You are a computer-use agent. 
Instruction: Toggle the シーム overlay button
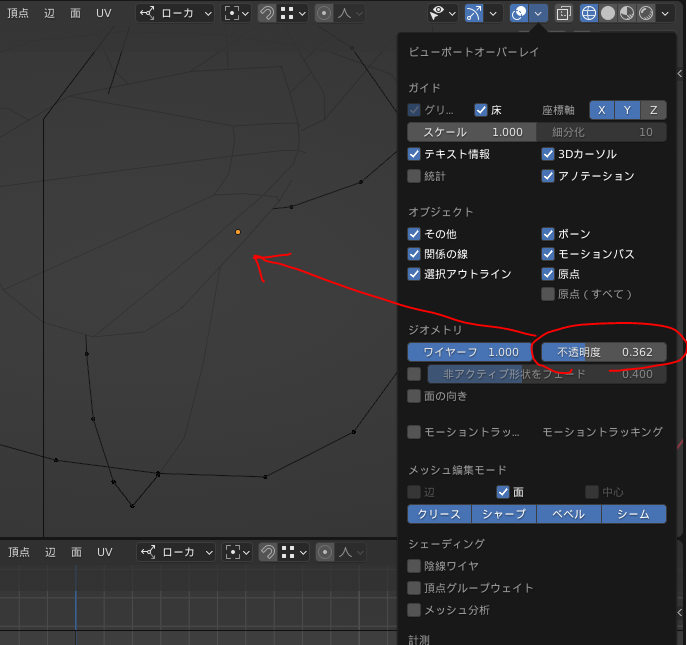(x=634, y=514)
